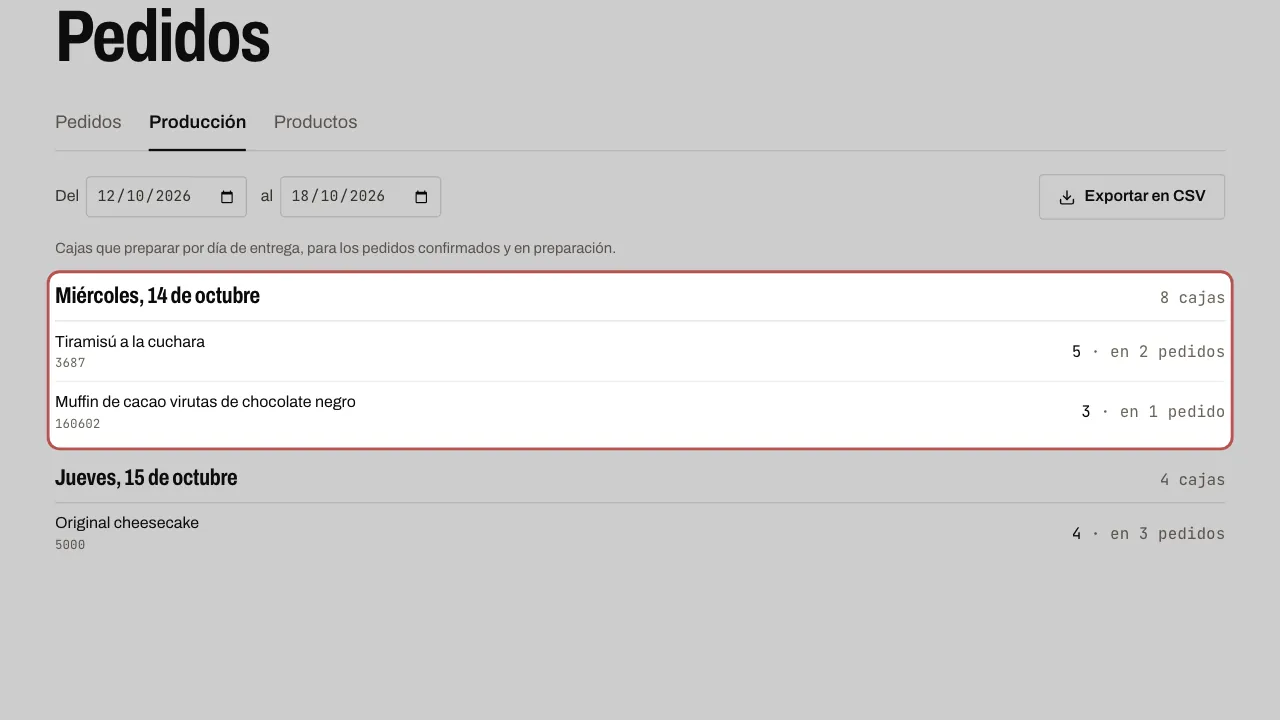Click the '3 · en 1 pedido' count
This screenshot has width=1280, height=720.
coord(1153,412)
